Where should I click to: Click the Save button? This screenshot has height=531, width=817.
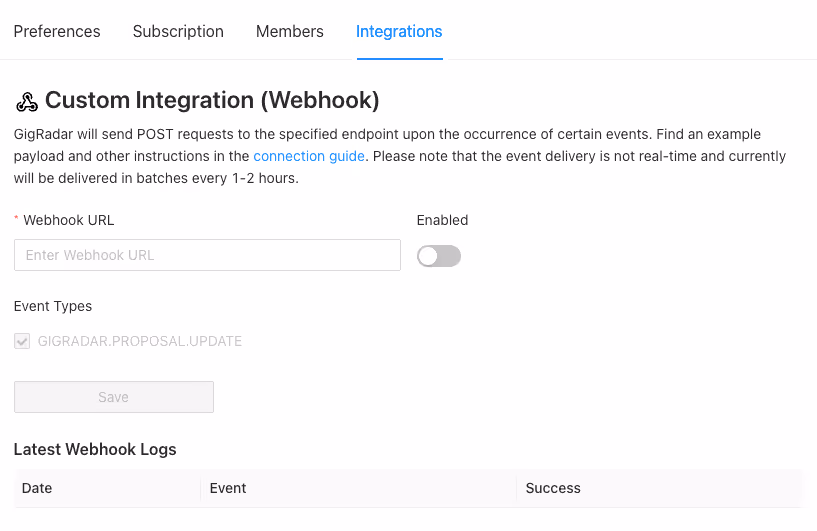coord(114,397)
